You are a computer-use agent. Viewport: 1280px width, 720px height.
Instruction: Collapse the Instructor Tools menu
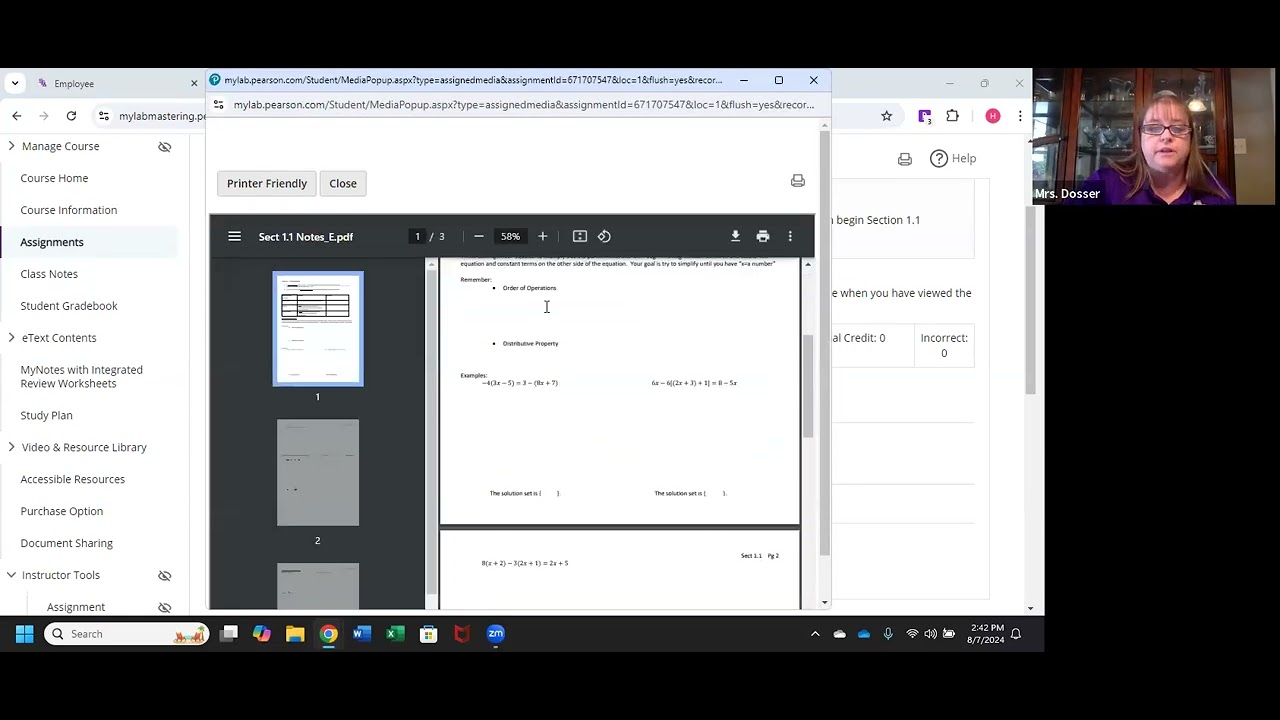coord(11,575)
